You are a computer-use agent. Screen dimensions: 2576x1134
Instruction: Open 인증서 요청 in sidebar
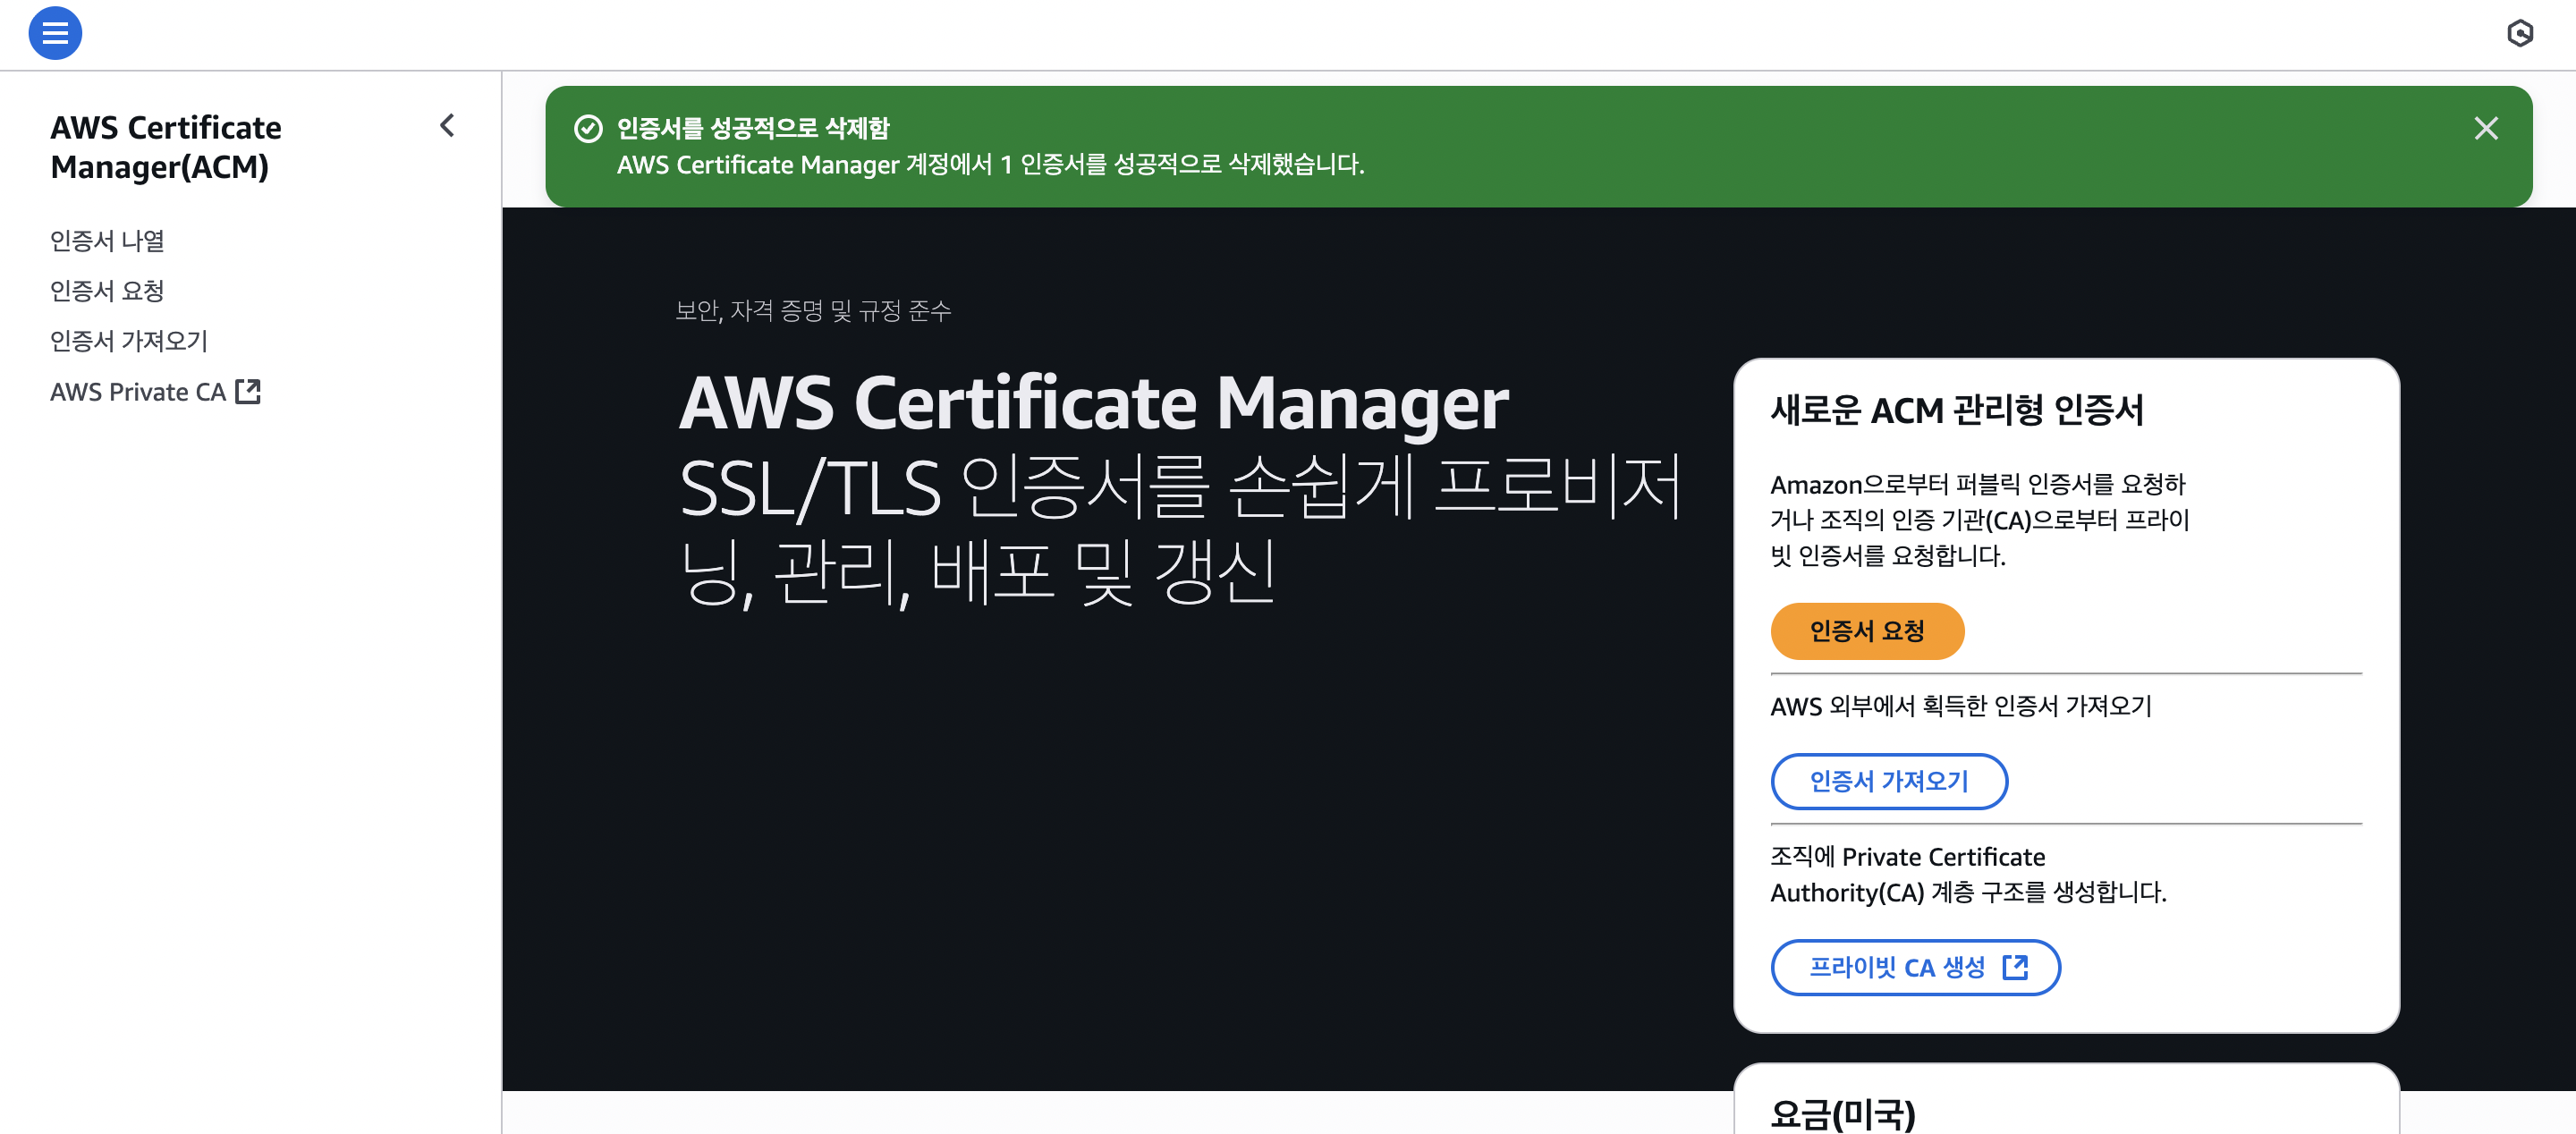pyautogui.click(x=107, y=291)
